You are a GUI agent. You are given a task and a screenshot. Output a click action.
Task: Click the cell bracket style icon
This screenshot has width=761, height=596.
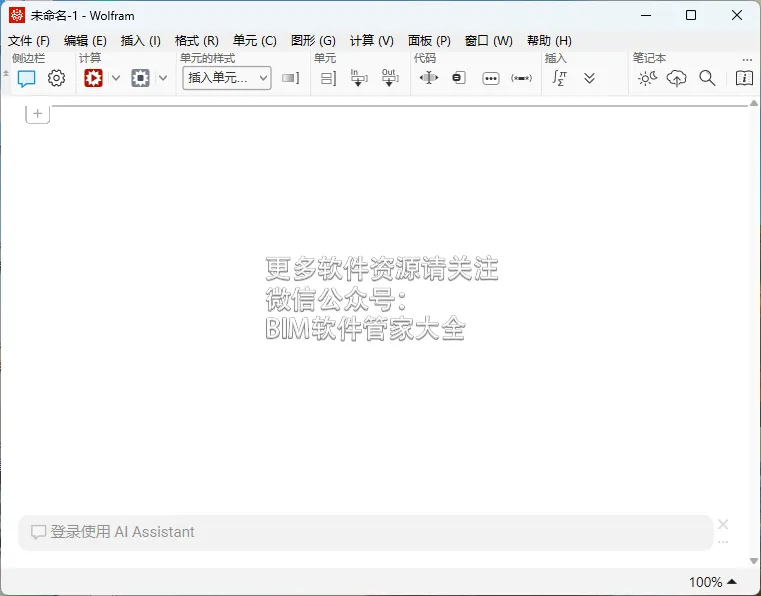tap(290, 78)
